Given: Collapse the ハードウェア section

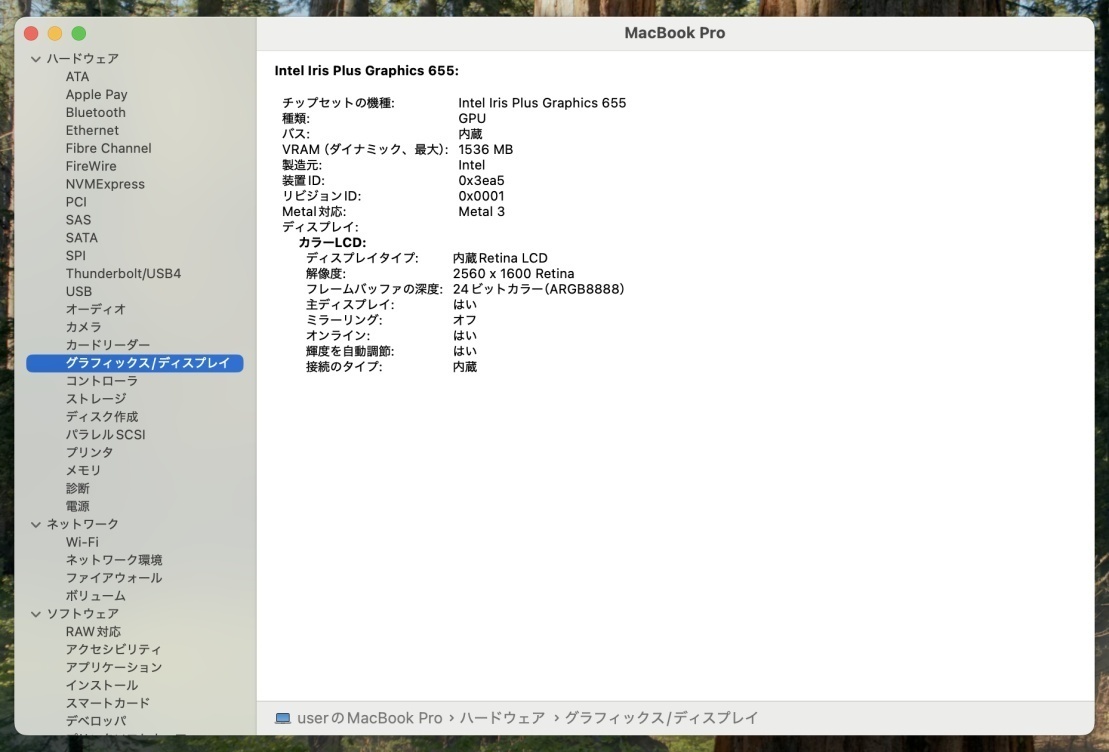Looking at the screenshot, I should click(36, 59).
